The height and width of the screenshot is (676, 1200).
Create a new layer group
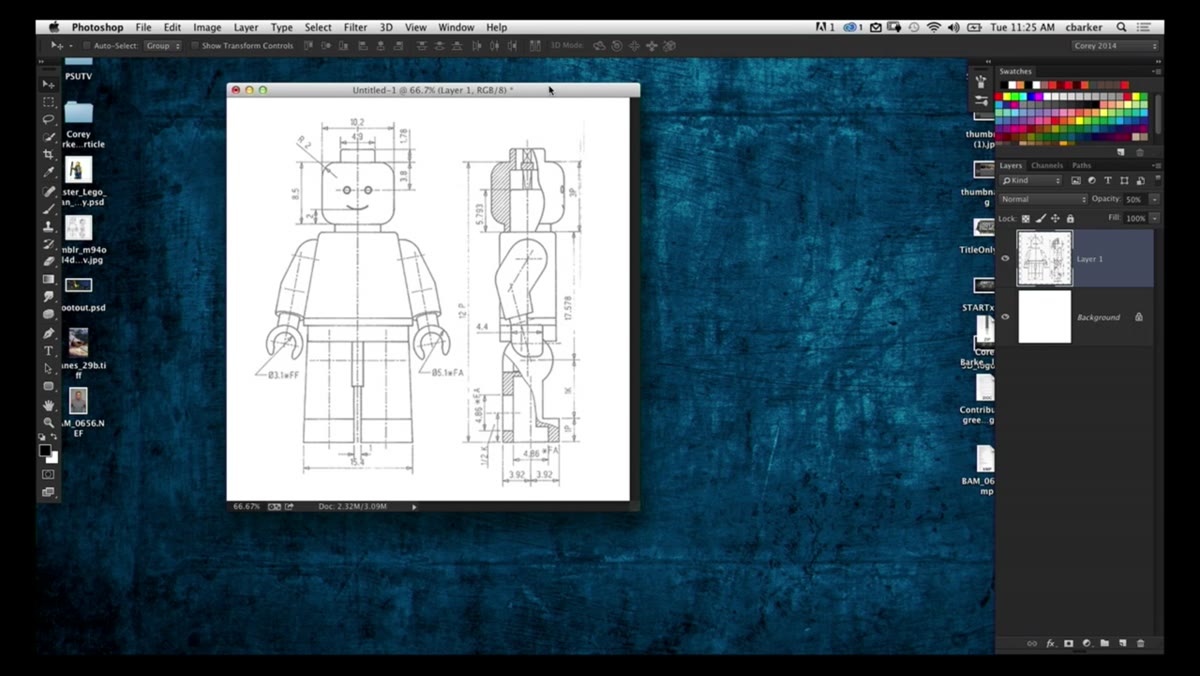point(1104,643)
